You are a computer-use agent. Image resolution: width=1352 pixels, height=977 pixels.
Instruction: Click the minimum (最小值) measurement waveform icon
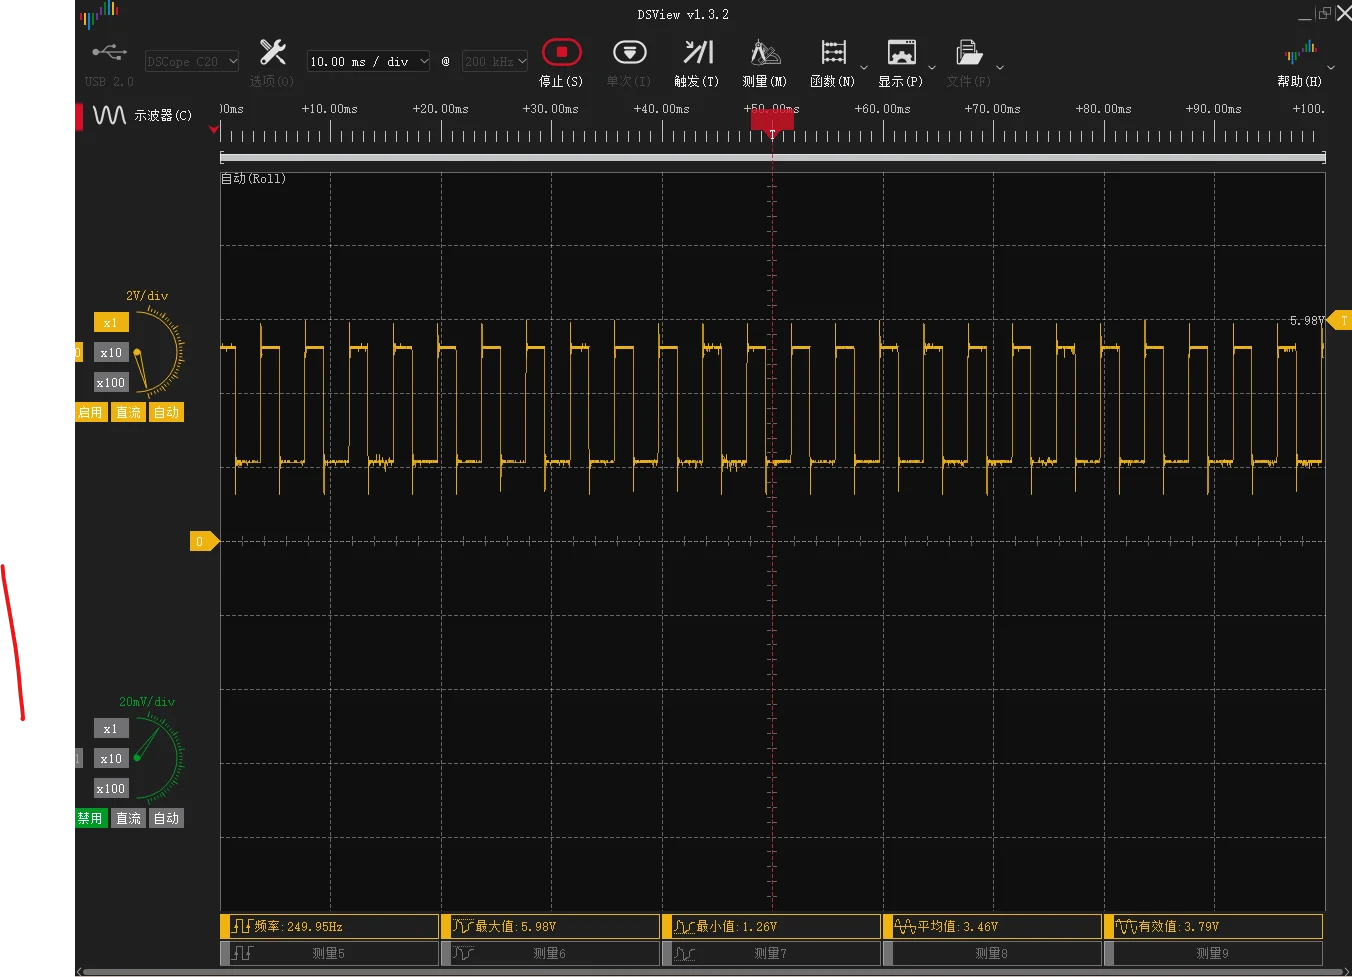(684, 926)
